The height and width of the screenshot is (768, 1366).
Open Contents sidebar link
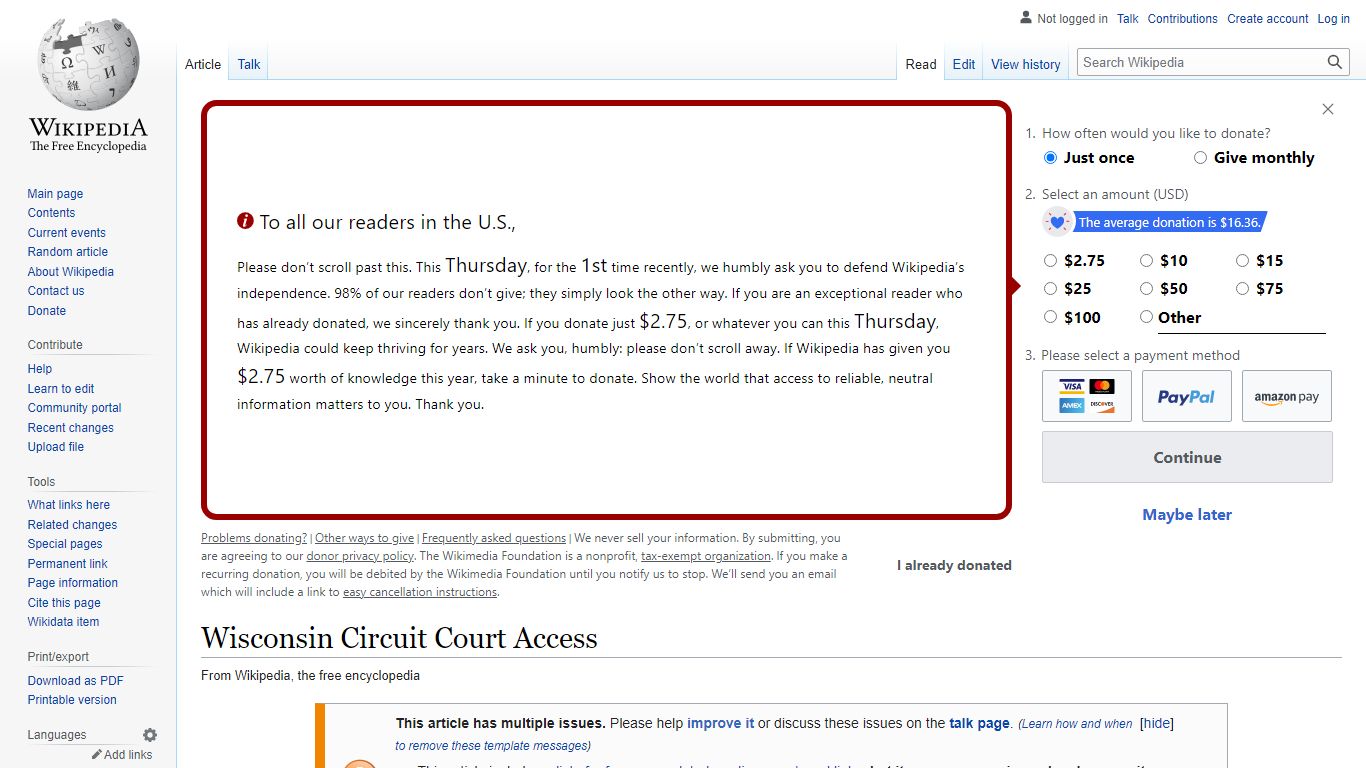tap(51, 213)
